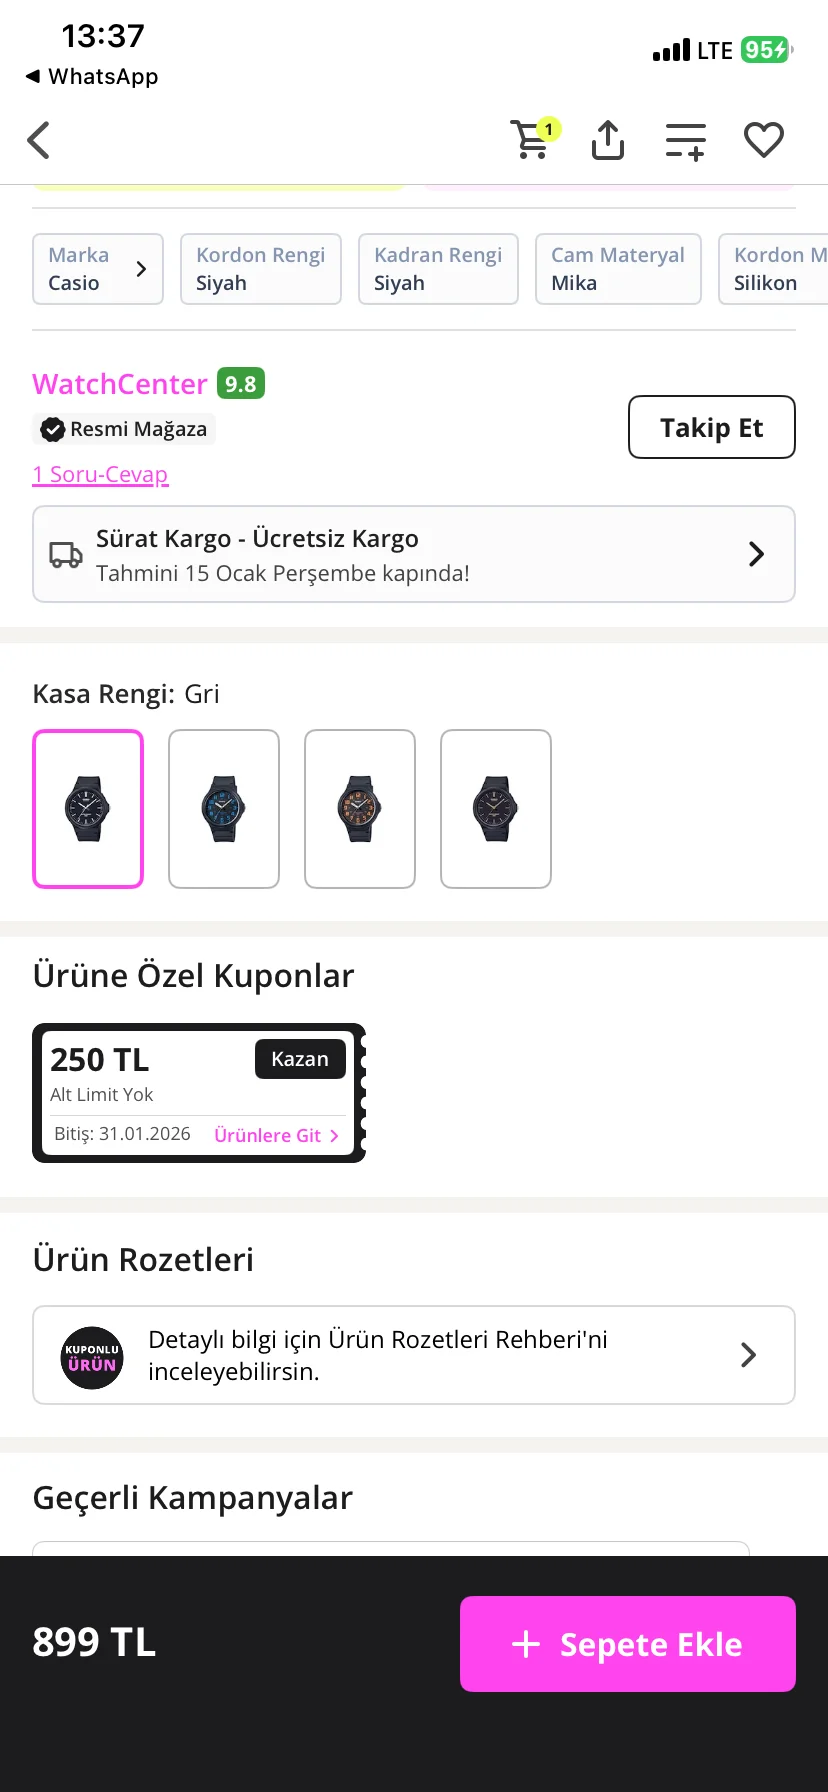This screenshot has width=828, height=1792.
Task: Return to WhatsApp via status bar
Action: [92, 77]
